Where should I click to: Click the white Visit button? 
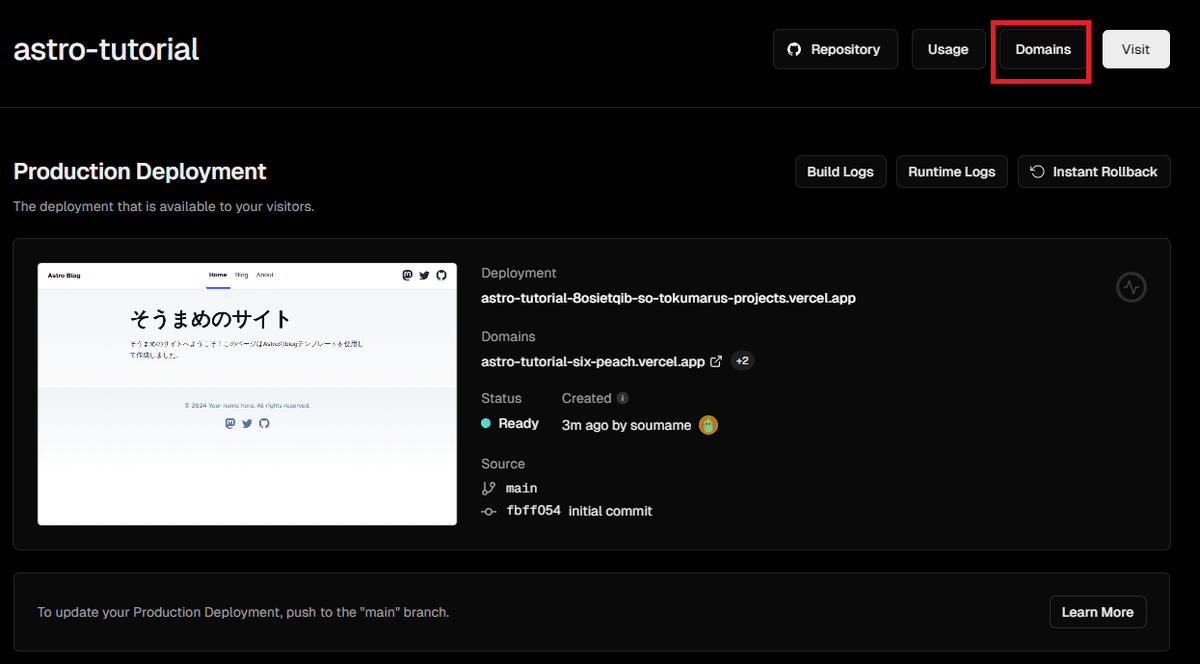click(x=1136, y=49)
